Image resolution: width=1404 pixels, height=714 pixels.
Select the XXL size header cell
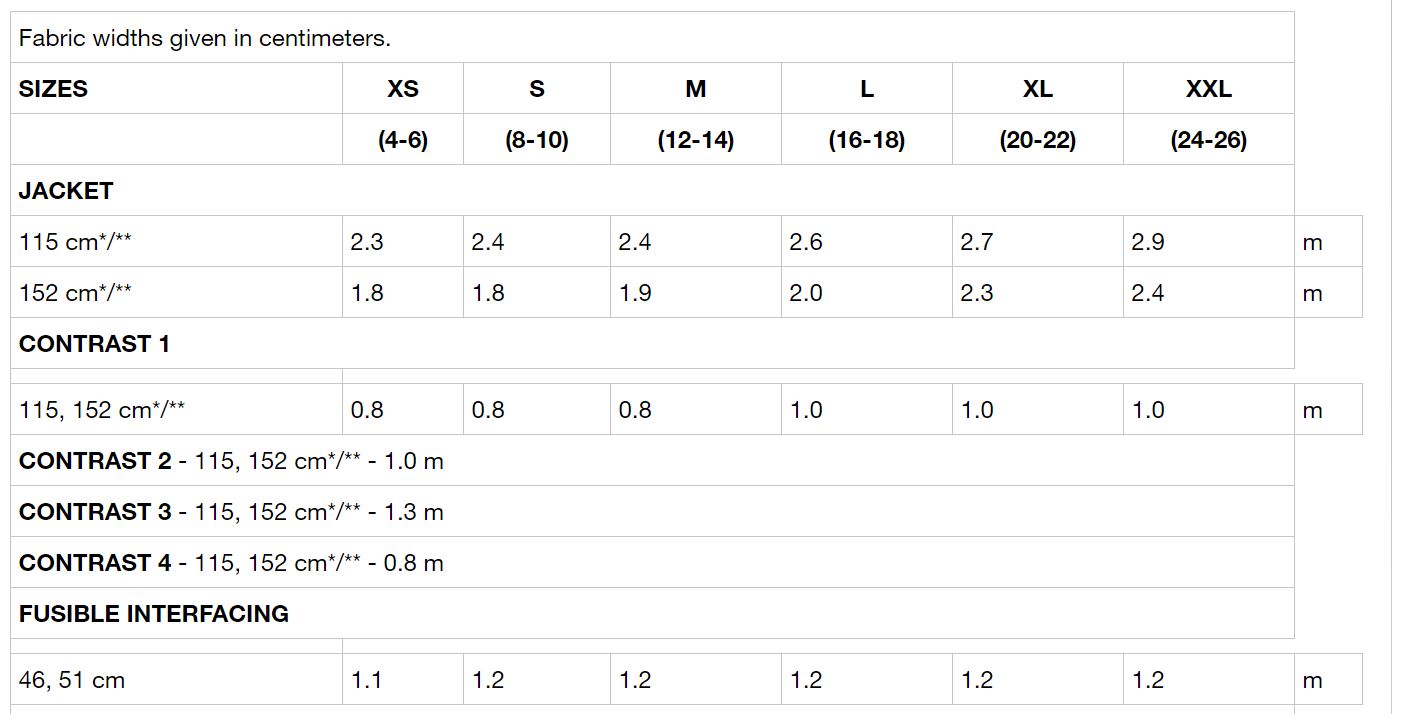[x=1208, y=89]
